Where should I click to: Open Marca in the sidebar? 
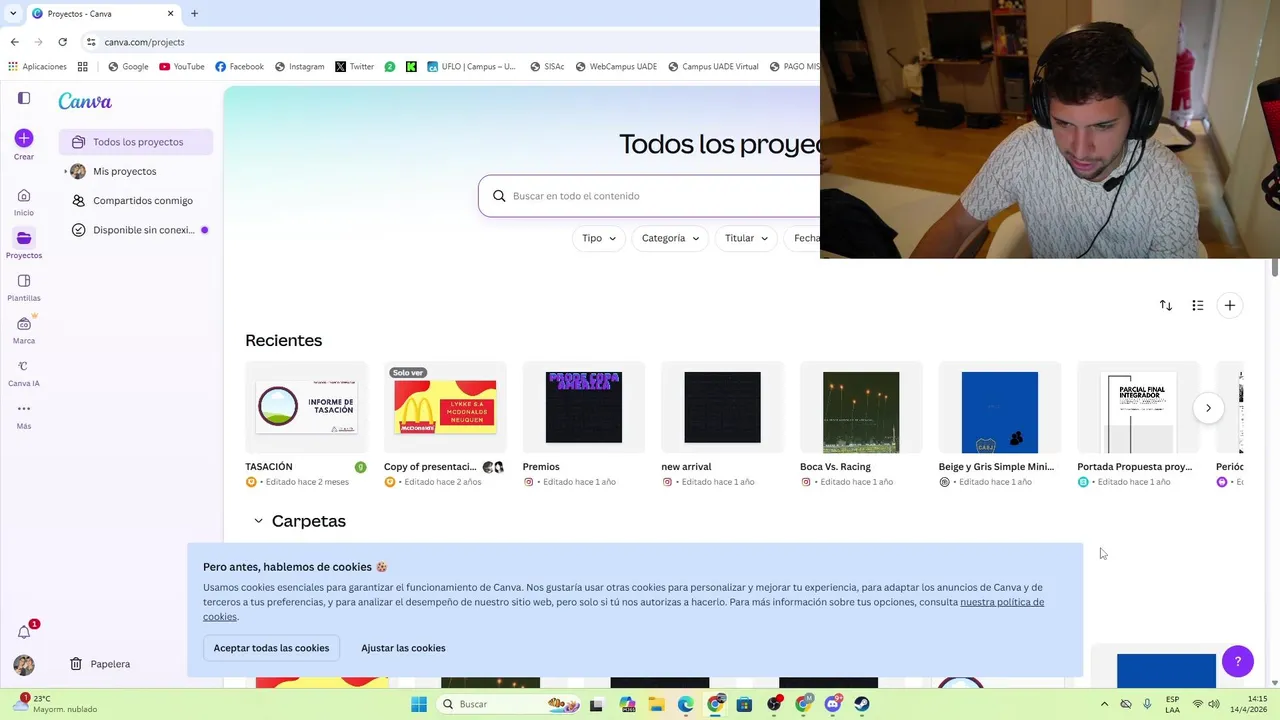[24, 330]
